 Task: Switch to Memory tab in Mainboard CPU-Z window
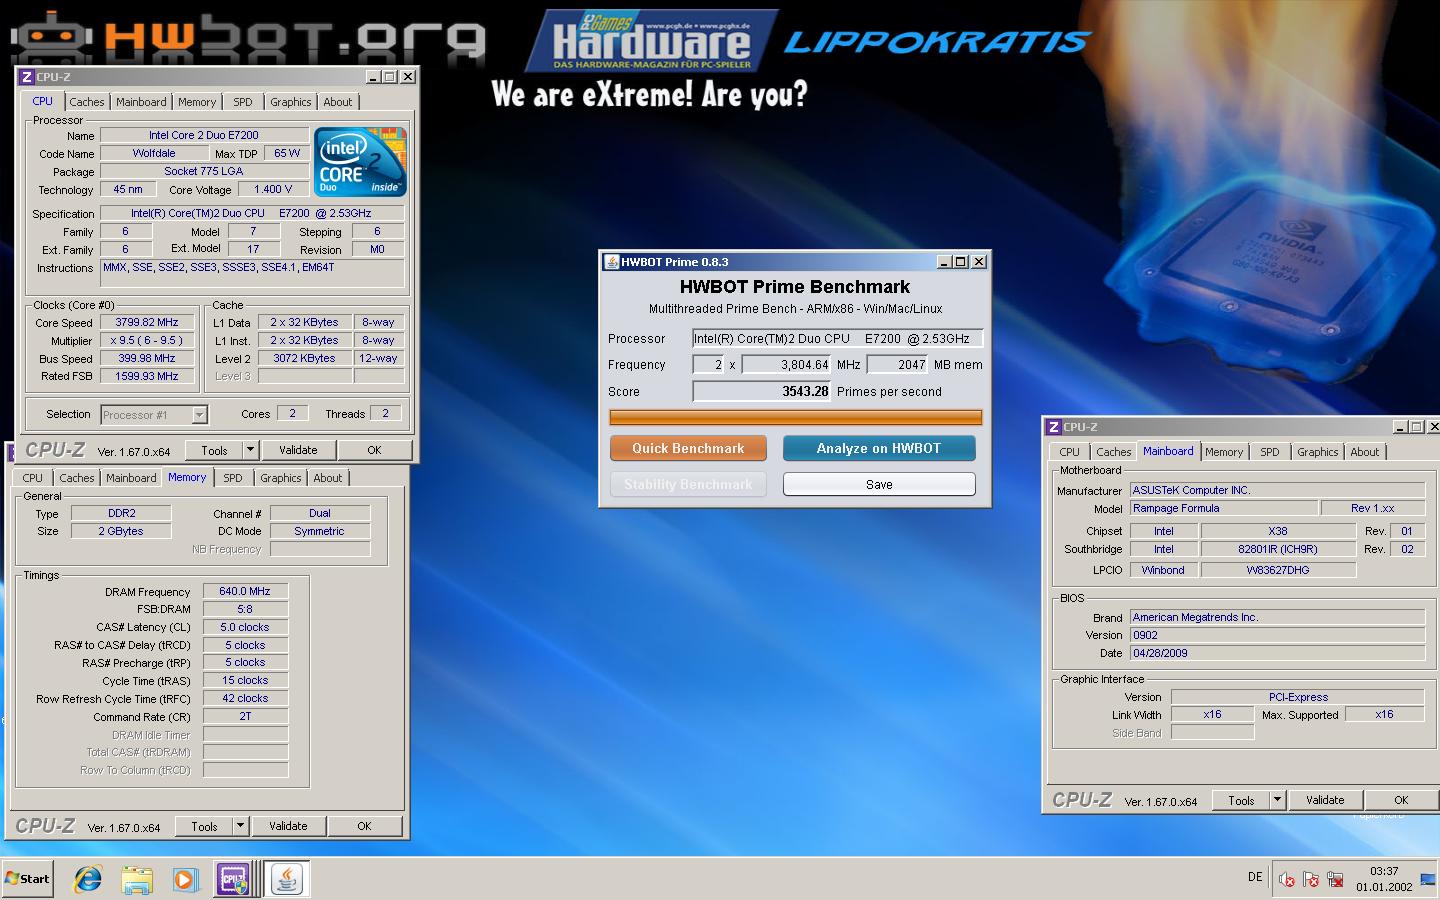(x=1224, y=452)
